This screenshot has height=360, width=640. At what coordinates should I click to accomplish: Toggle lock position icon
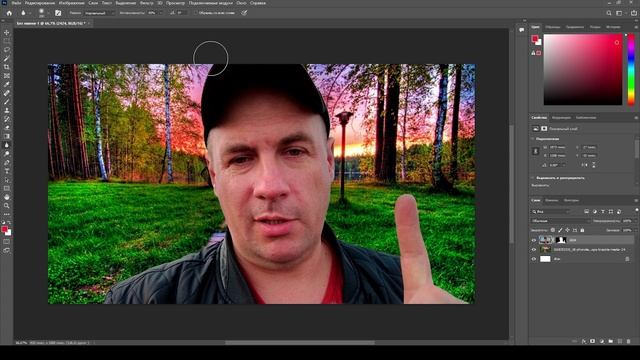pos(567,230)
